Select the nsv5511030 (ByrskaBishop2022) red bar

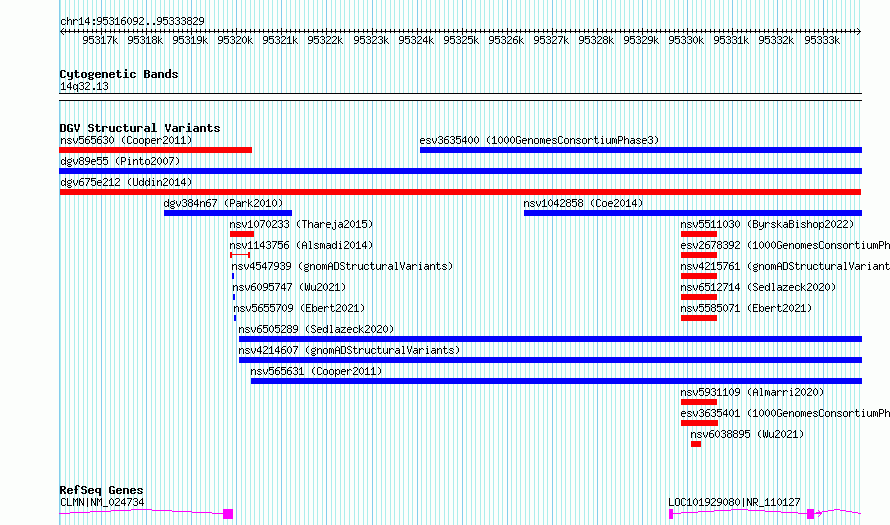699,234
